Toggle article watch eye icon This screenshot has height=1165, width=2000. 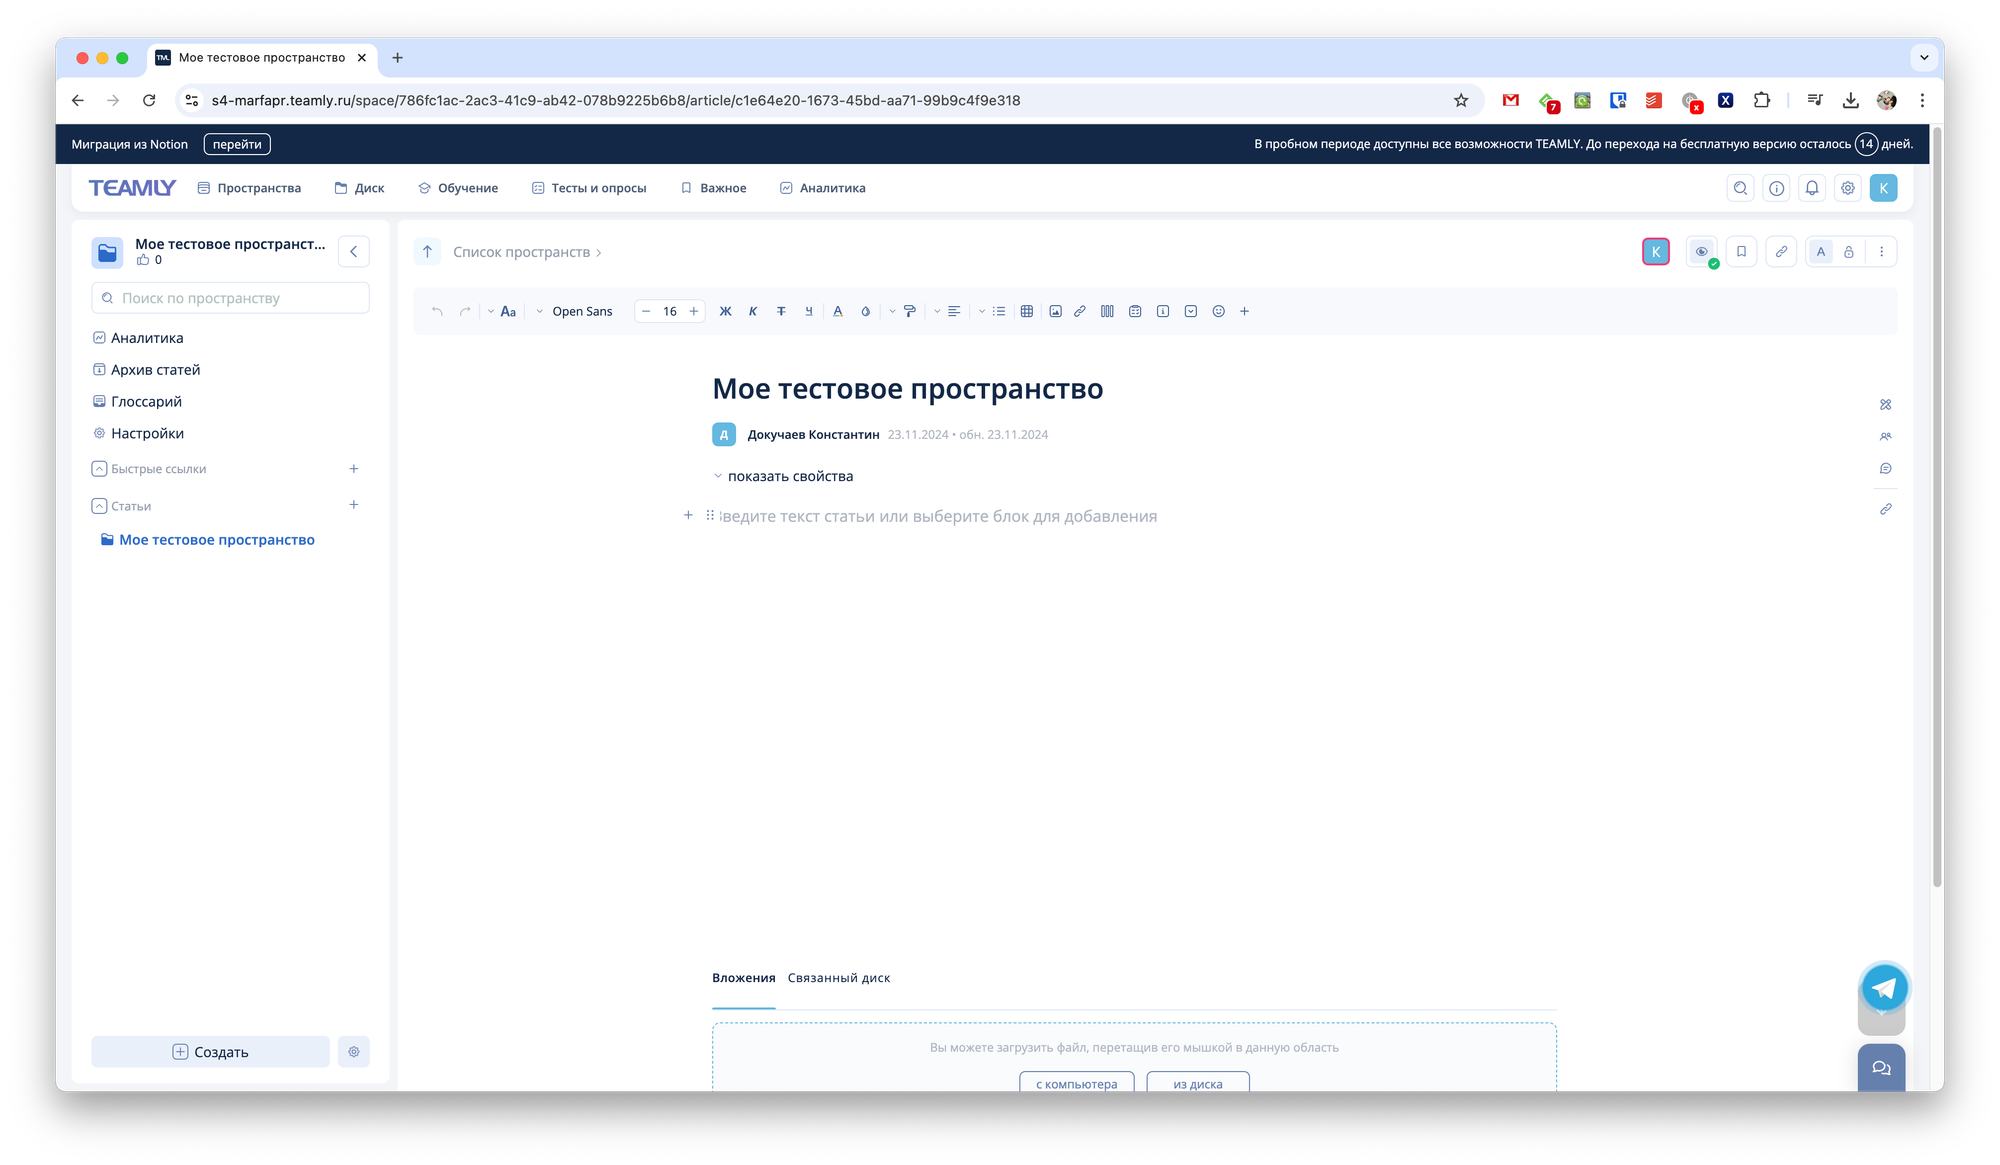pyautogui.click(x=1701, y=252)
